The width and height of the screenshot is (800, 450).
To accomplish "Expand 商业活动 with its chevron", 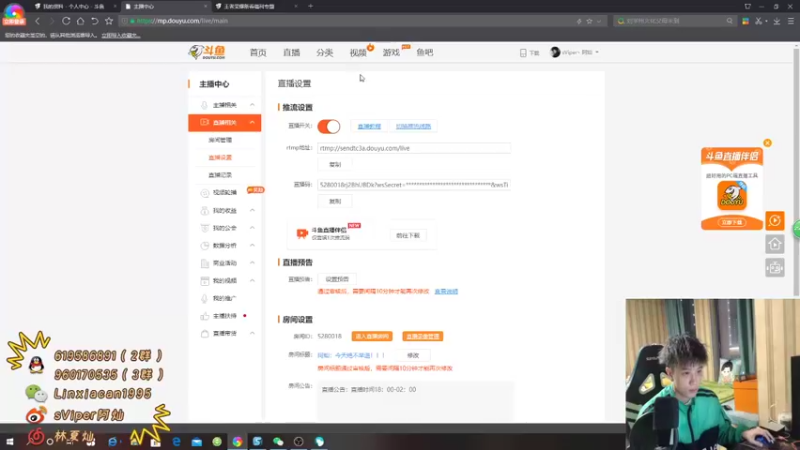I will click(252, 263).
